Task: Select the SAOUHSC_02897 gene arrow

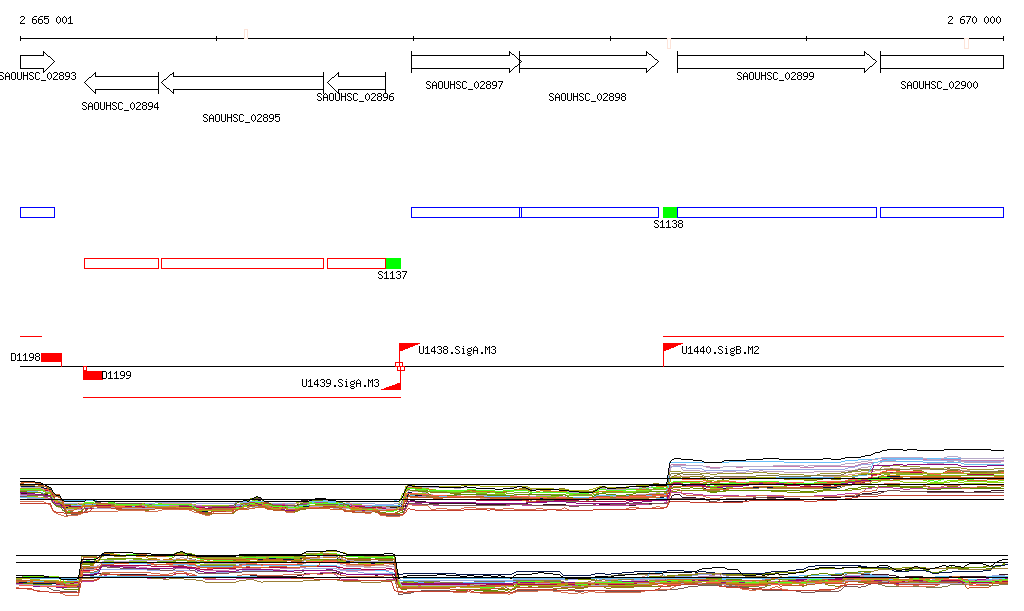Action: coord(466,62)
